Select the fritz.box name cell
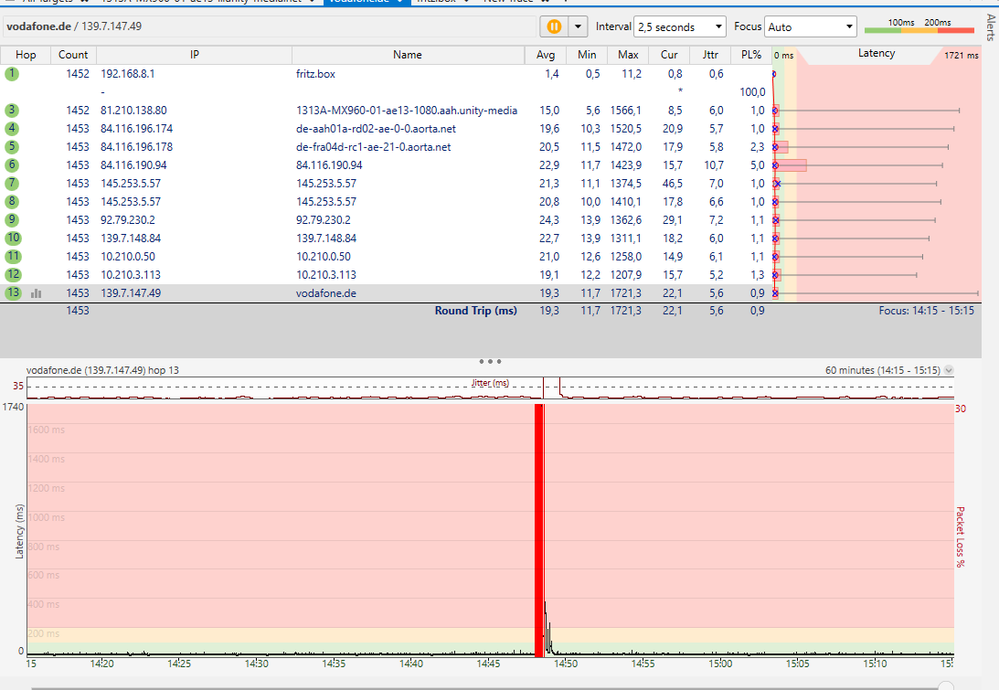This screenshot has height=690, width=999. point(315,74)
